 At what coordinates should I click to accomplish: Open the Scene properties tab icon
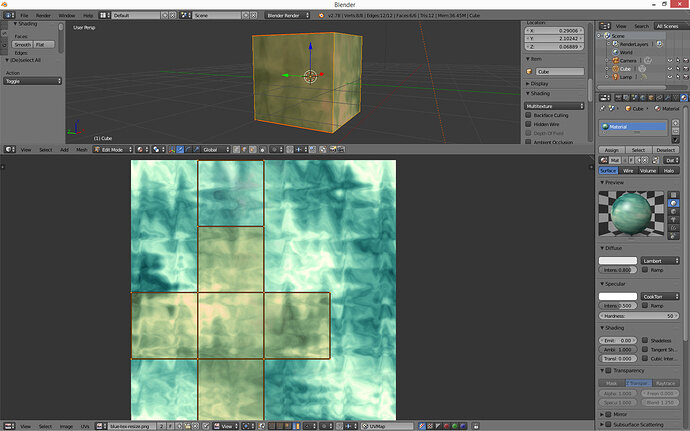click(635, 98)
